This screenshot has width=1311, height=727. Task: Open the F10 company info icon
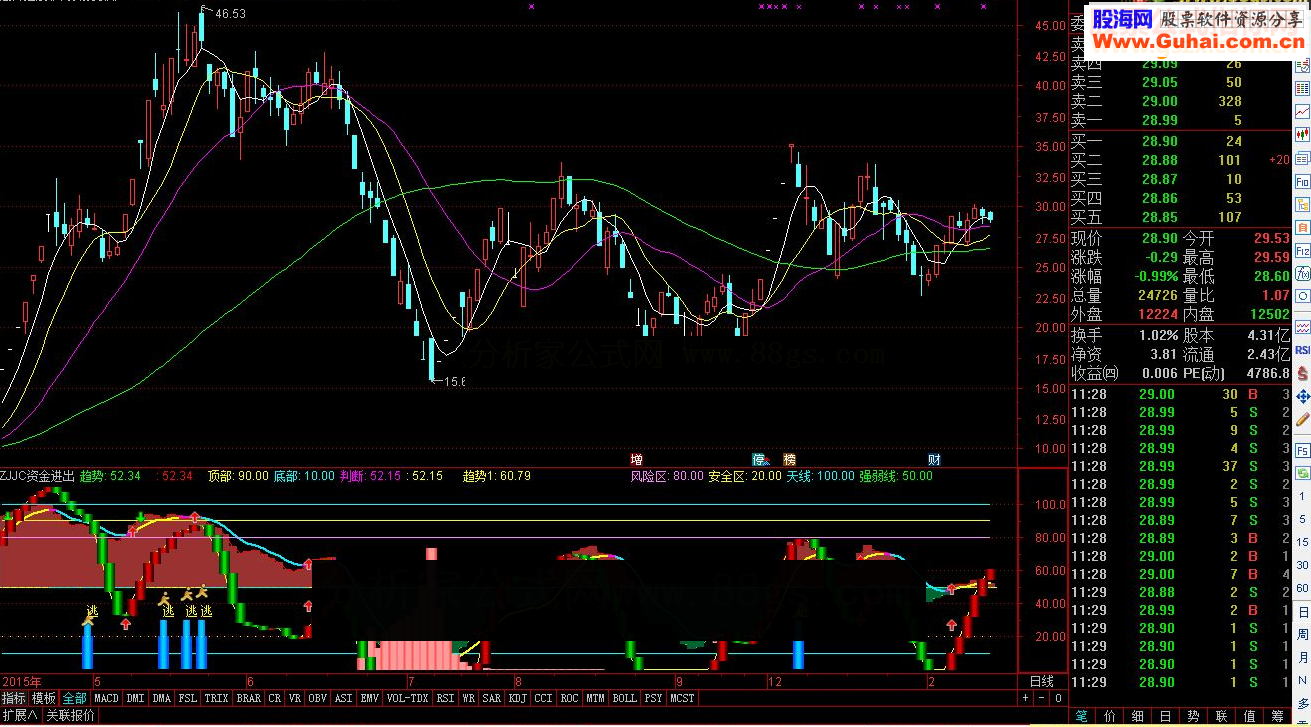click(1302, 182)
